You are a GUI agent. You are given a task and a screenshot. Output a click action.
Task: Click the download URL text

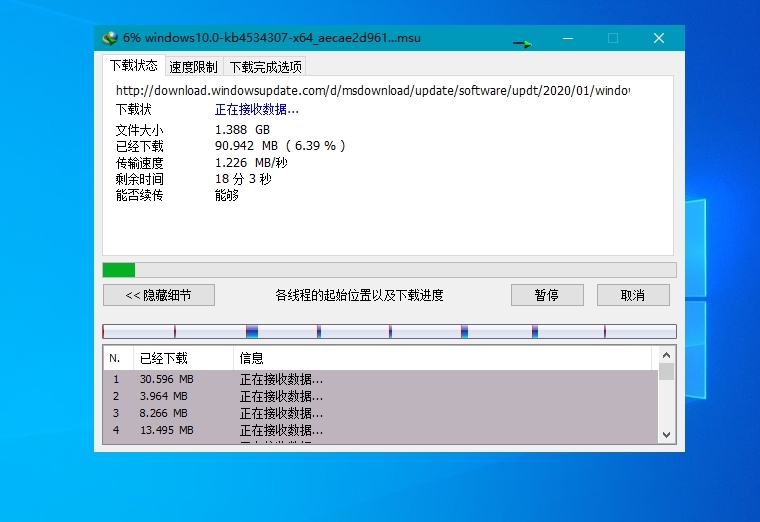(372, 91)
